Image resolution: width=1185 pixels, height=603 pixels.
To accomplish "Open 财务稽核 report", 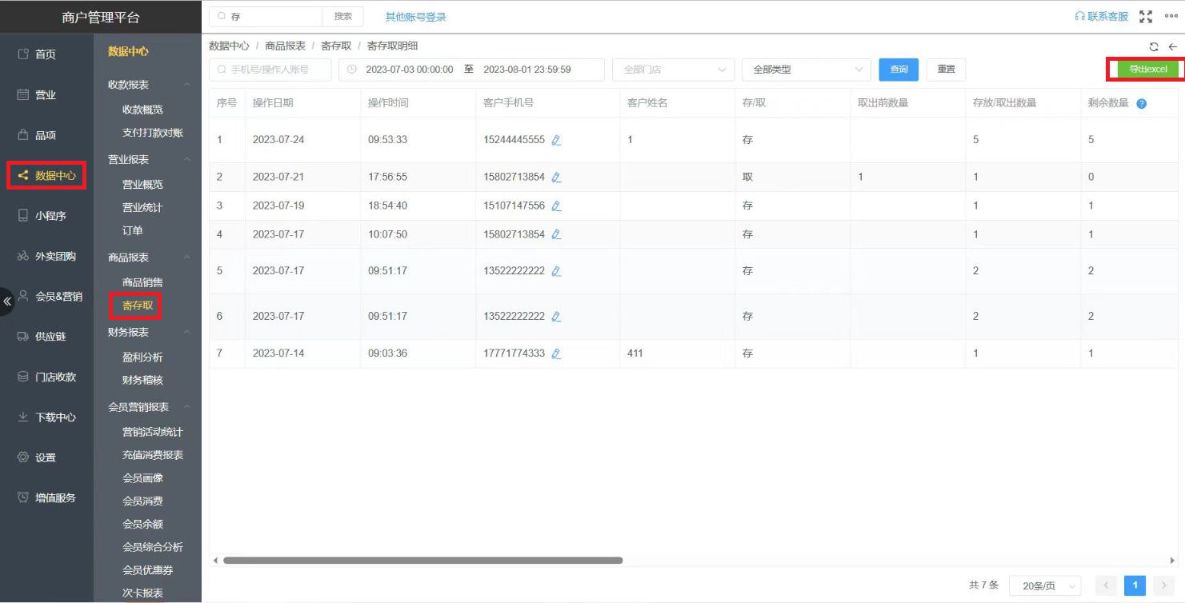I will pyautogui.click(x=143, y=380).
